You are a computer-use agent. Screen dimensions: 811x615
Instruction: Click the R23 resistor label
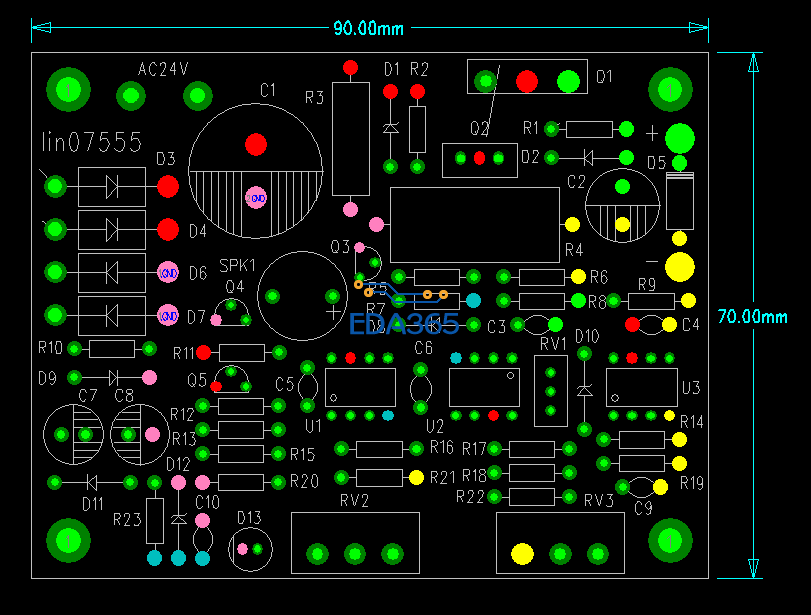[127, 519]
